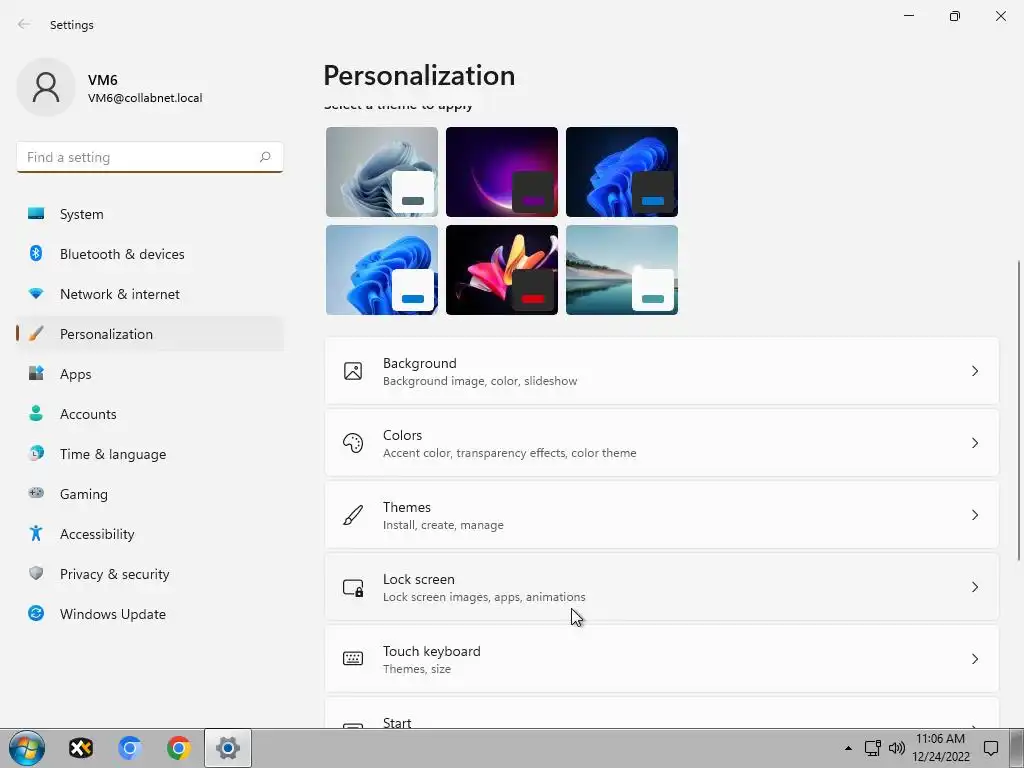The height and width of the screenshot is (768, 1024).
Task: Click the Network & internet wifi icon
Action: click(36, 294)
